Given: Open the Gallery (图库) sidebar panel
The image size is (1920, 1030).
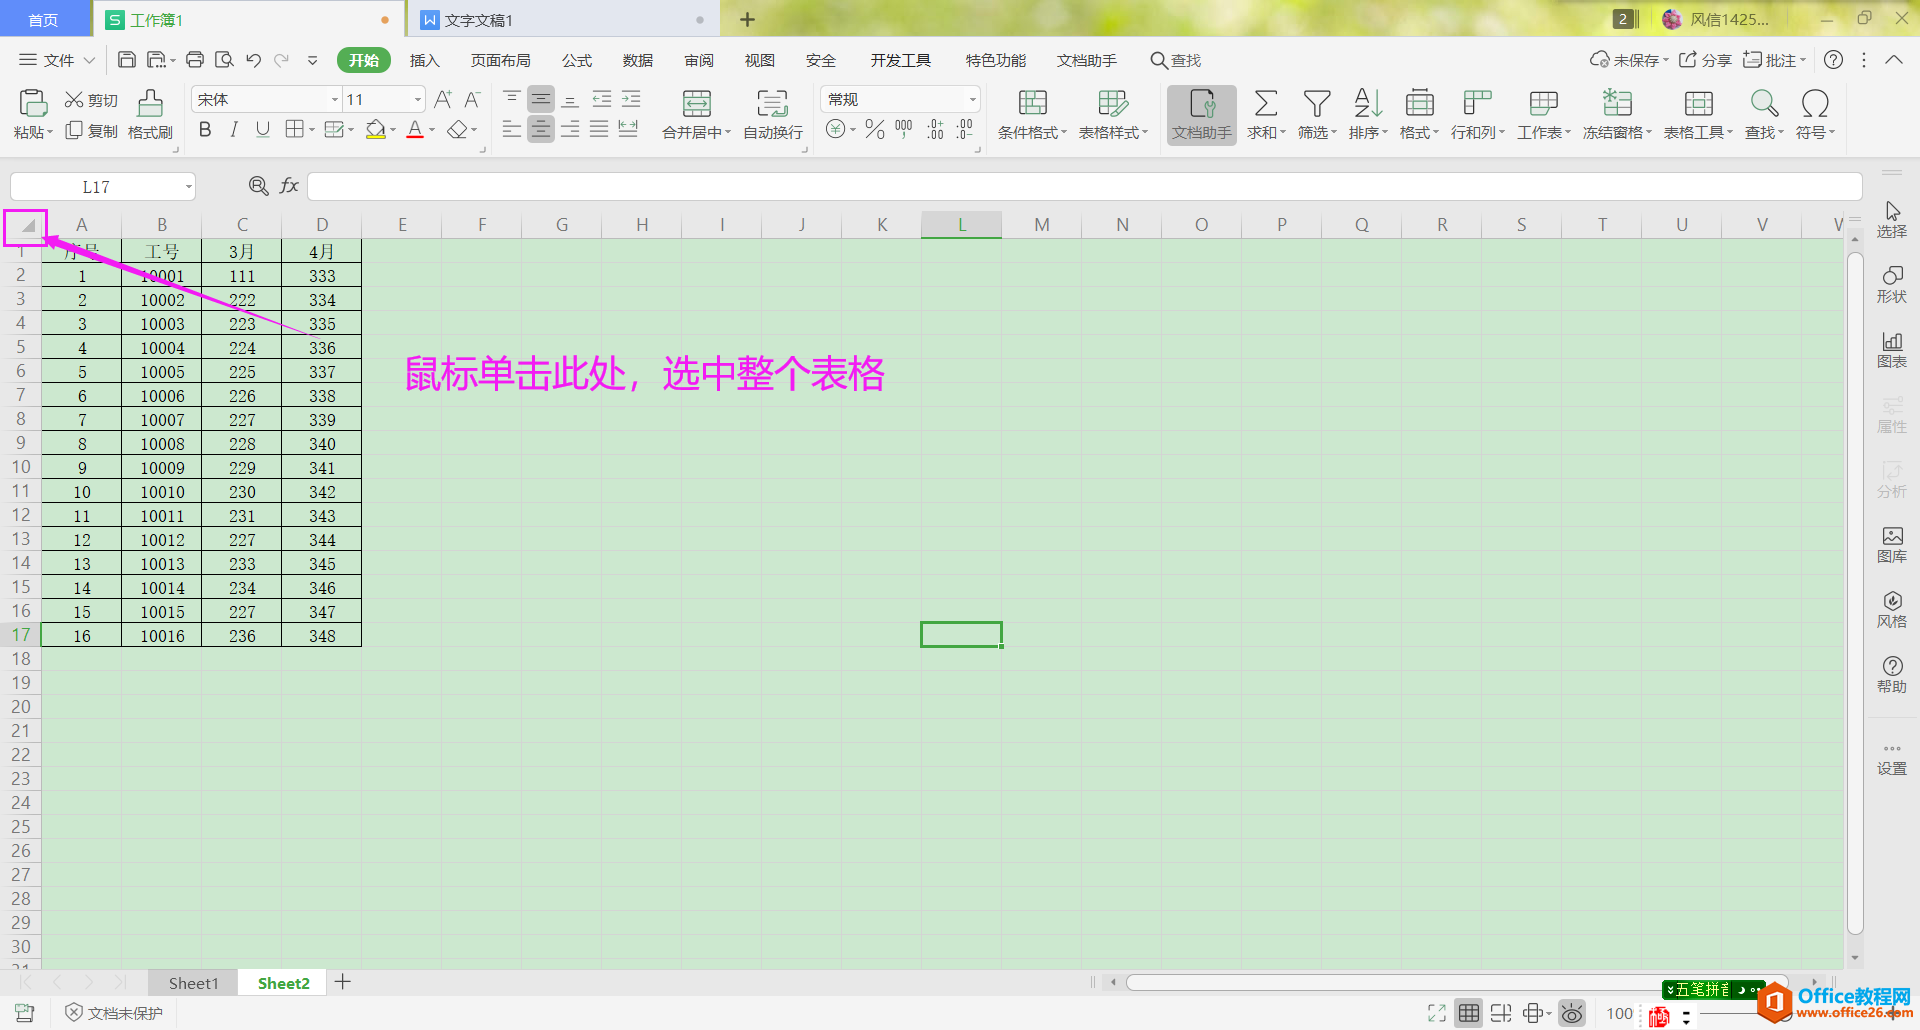Looking at the screenshot, I should click(x=1892, y=544).
